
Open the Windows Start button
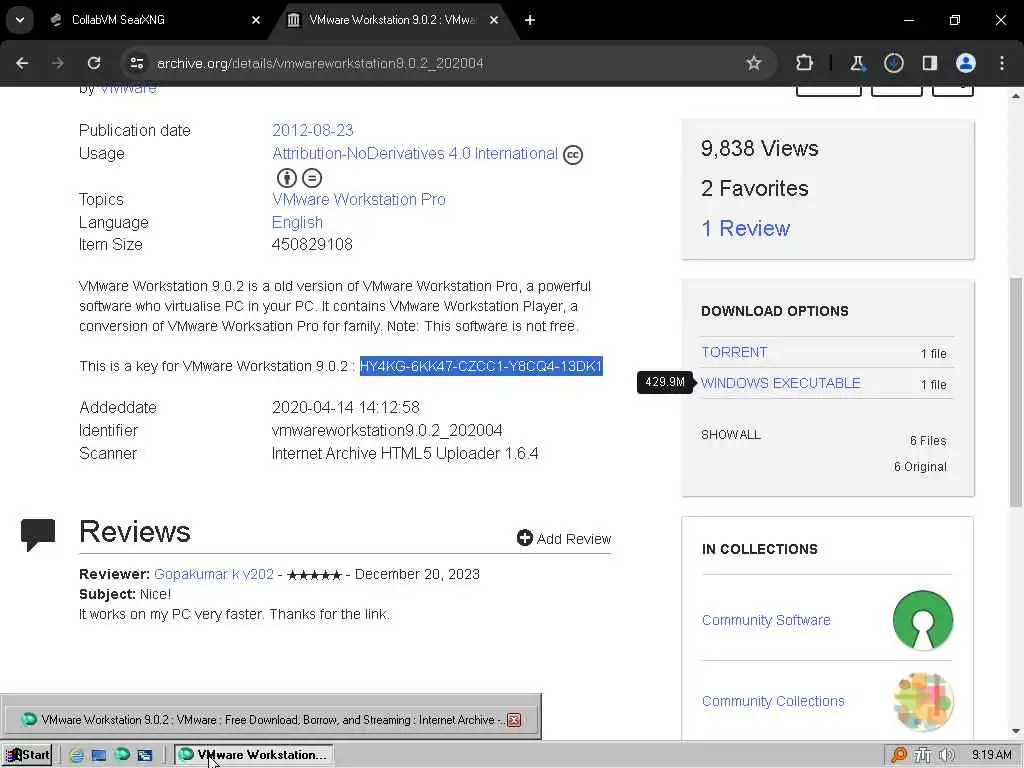27,755
